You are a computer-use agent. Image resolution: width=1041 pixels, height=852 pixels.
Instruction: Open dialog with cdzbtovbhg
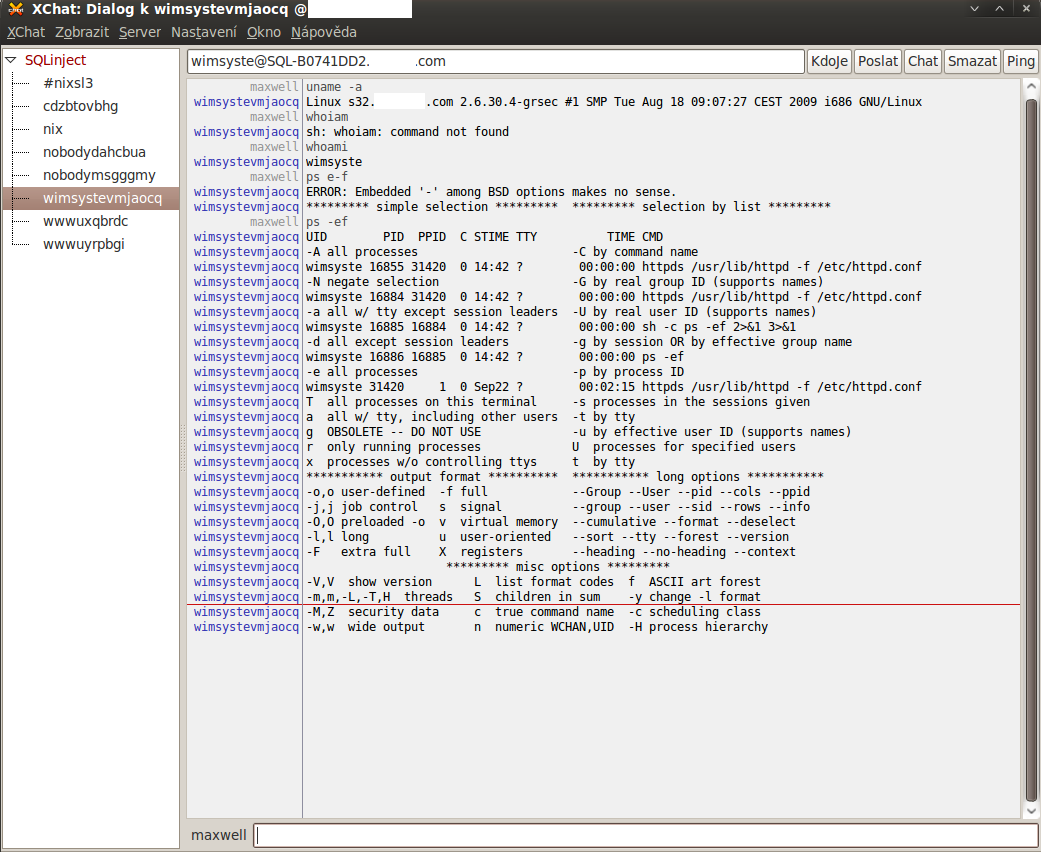(x=80, y=106)
